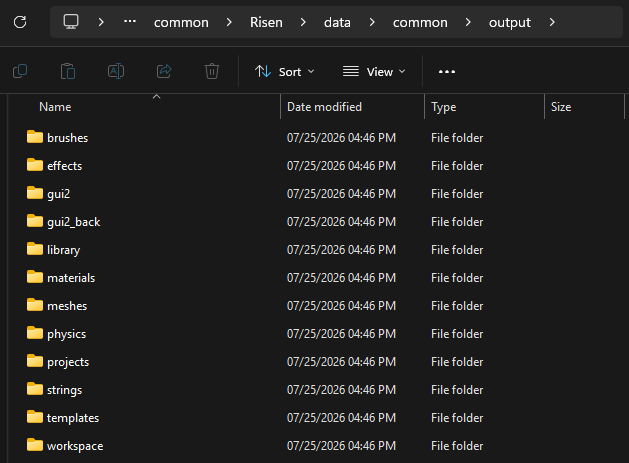Select the strings folder icon

[x=35, y=389]
